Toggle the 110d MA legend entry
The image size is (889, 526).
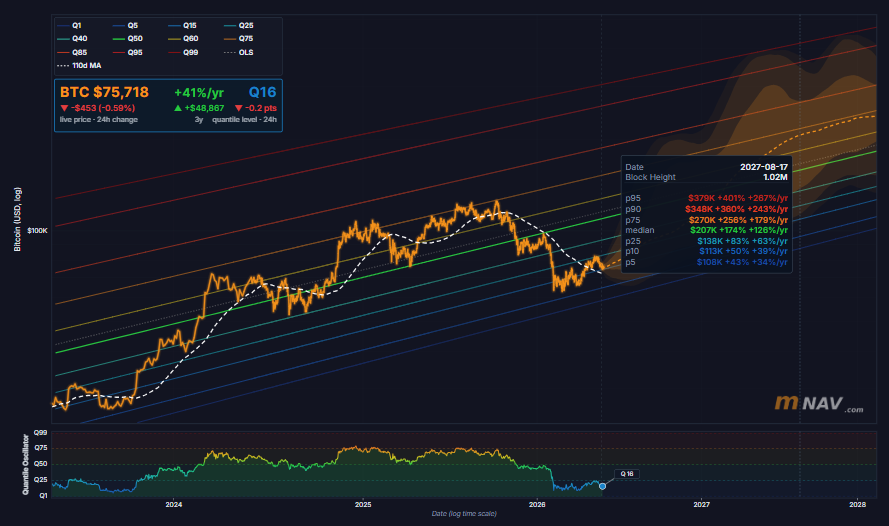79,65
